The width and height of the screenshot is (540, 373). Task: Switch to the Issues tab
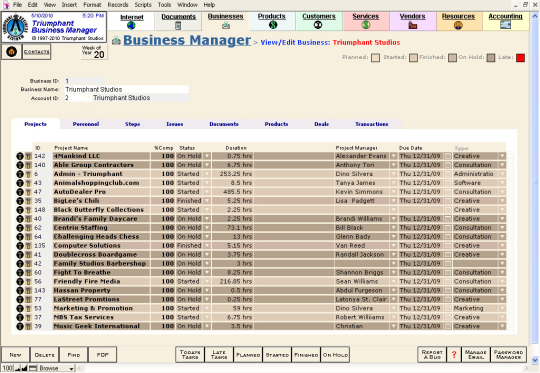(x=175, y=124)
